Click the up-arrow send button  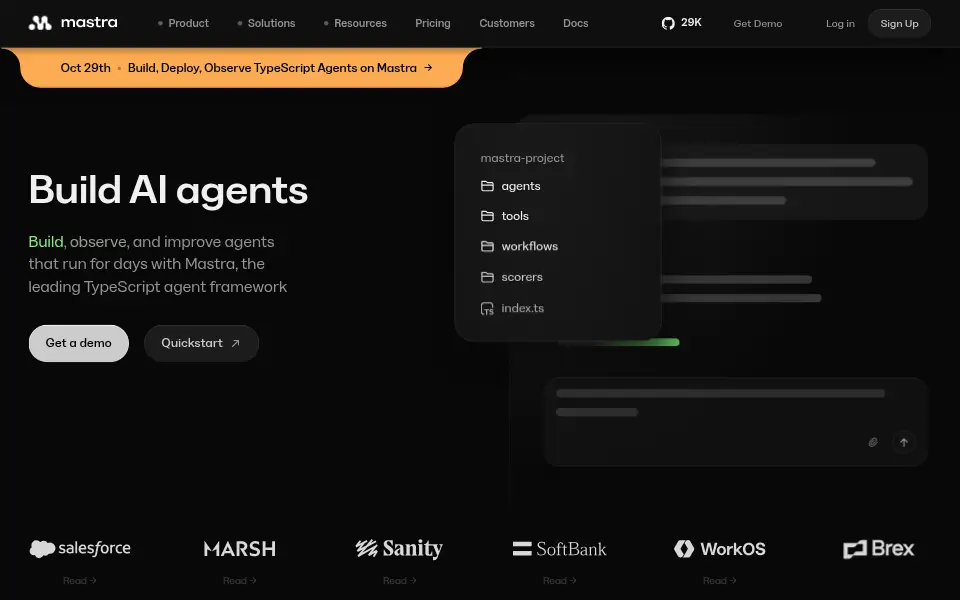pos(904,442)
